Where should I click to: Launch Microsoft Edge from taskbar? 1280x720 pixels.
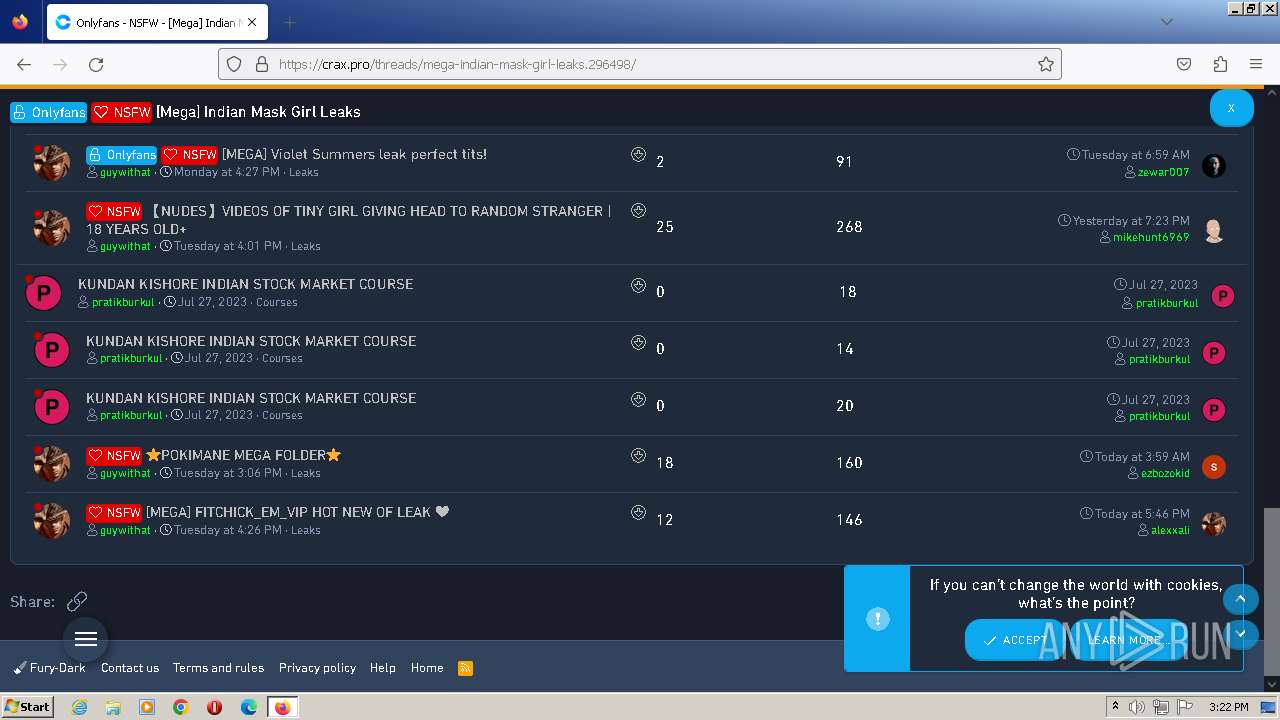pos(248,707)
